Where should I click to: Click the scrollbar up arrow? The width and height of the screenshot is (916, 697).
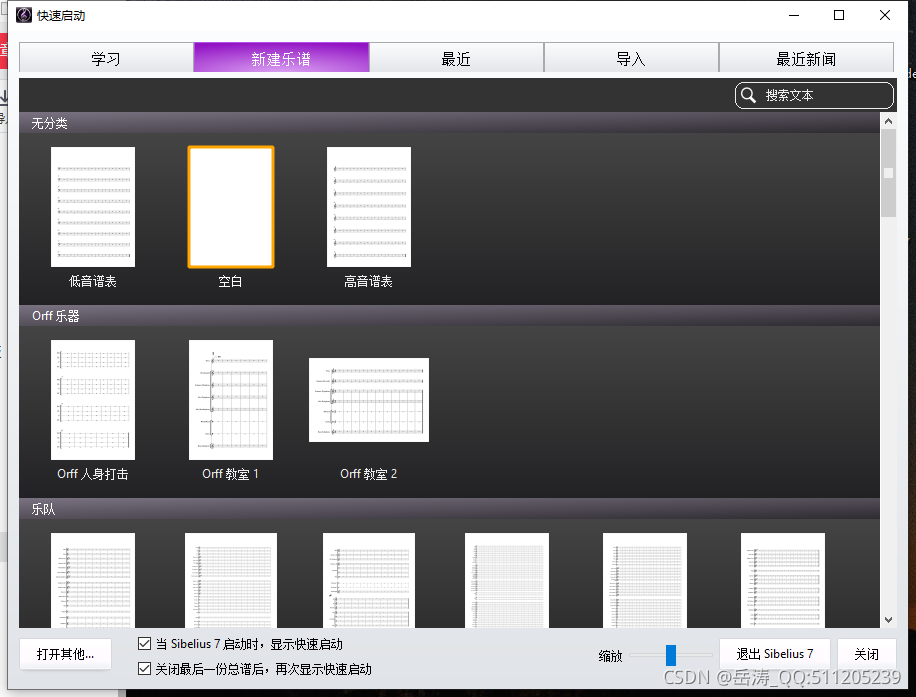point(888,121)
